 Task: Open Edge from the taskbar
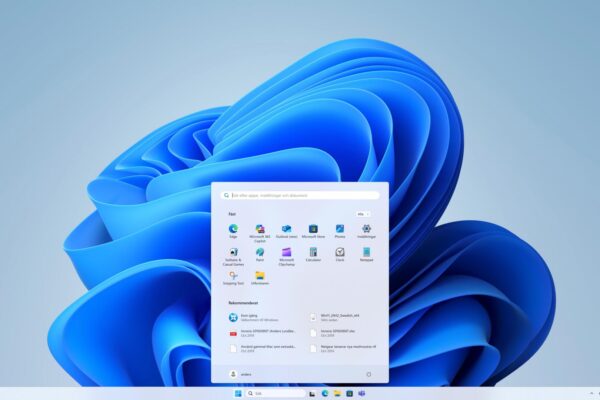point(325,393)
